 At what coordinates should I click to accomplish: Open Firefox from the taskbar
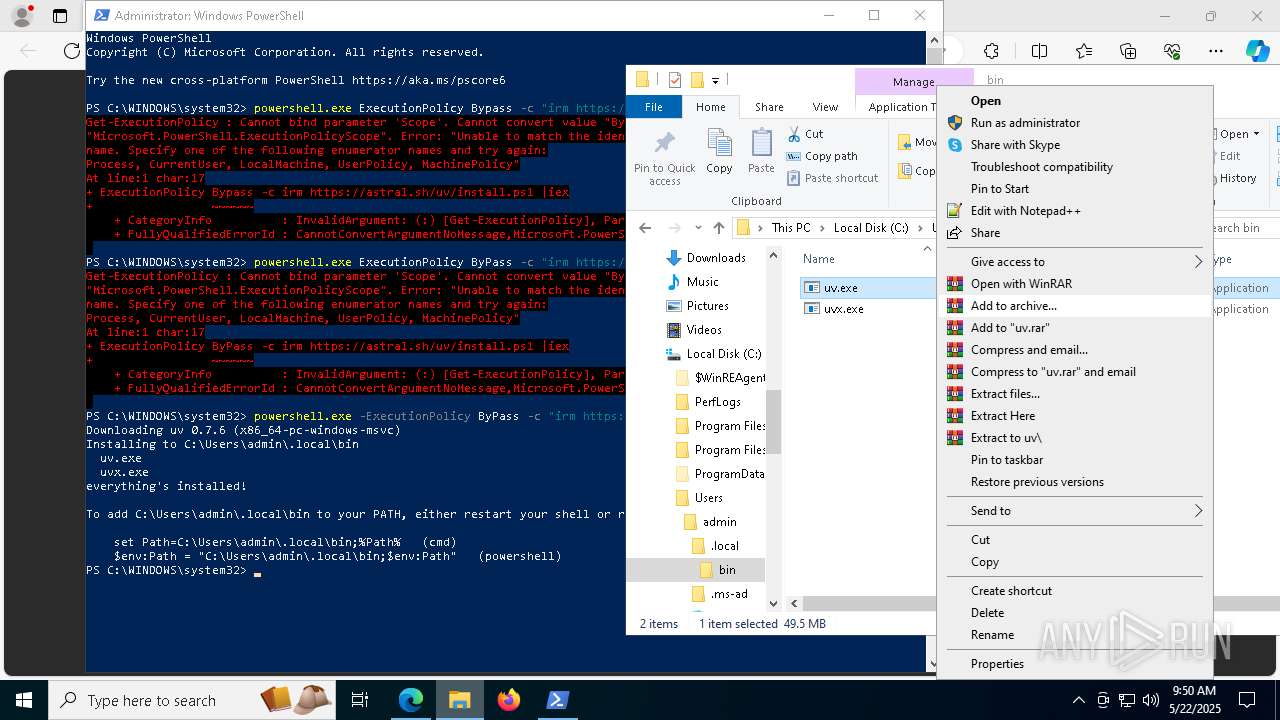(x=509, y=700)
